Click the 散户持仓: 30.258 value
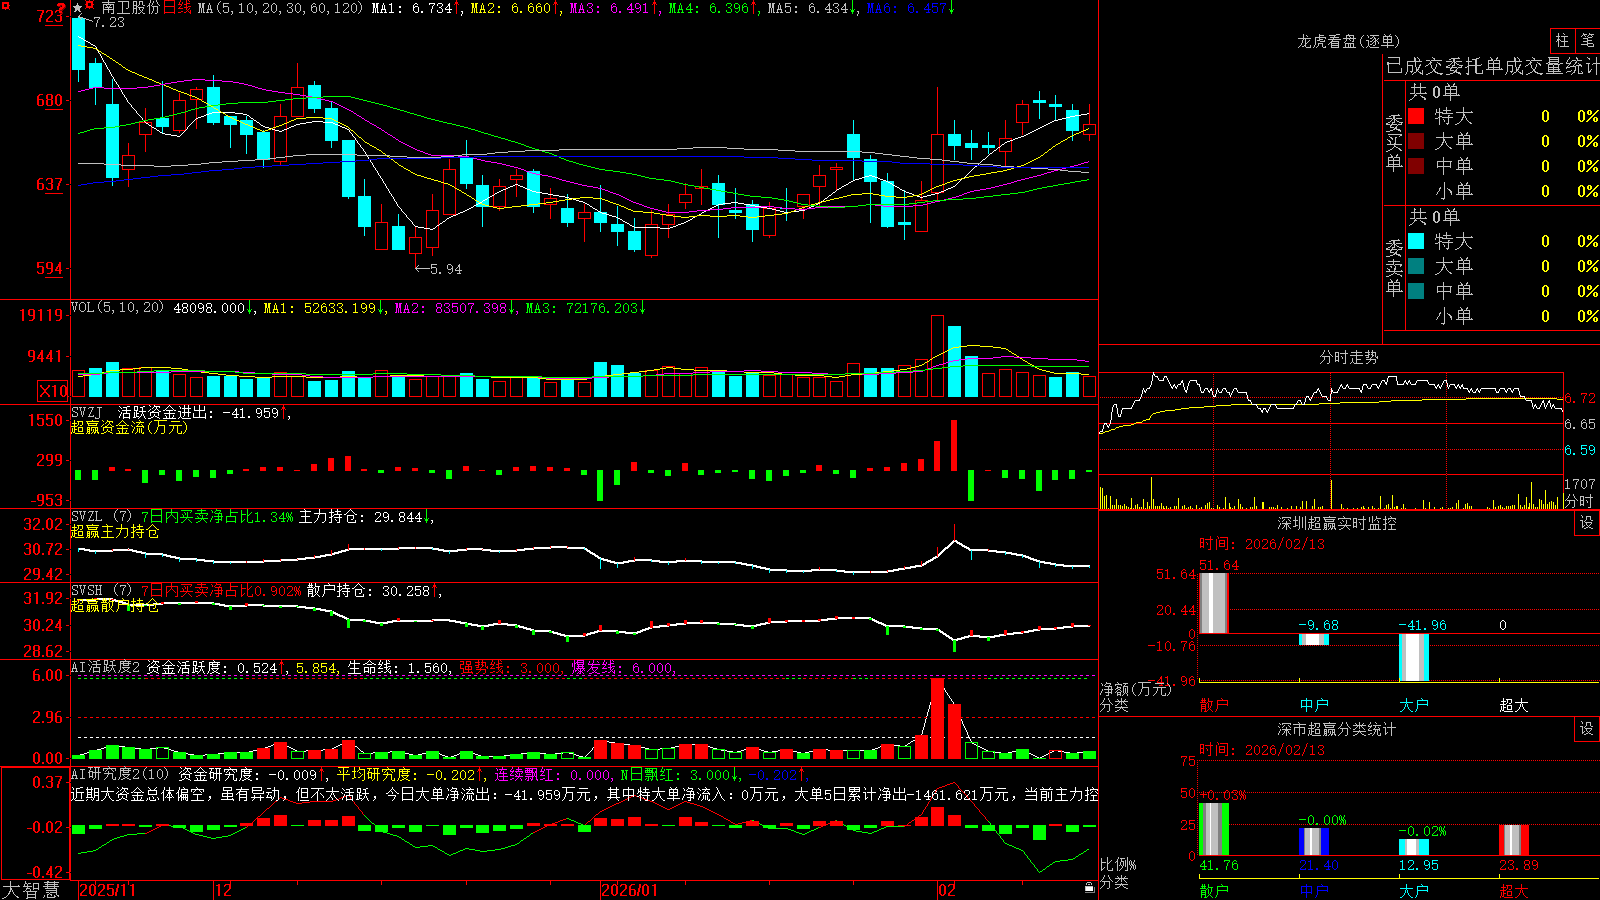The height and width of the screenshot is (900, 1600). pyautogui.click(x=373, y=591)
